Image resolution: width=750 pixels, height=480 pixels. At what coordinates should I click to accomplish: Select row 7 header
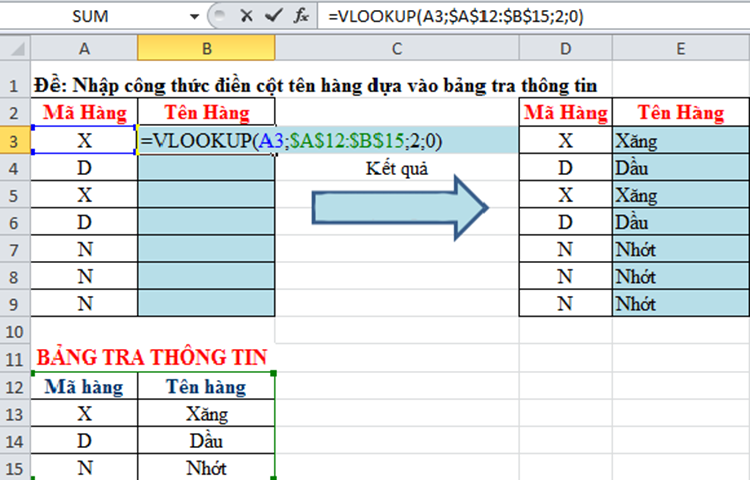coord(14,250)
